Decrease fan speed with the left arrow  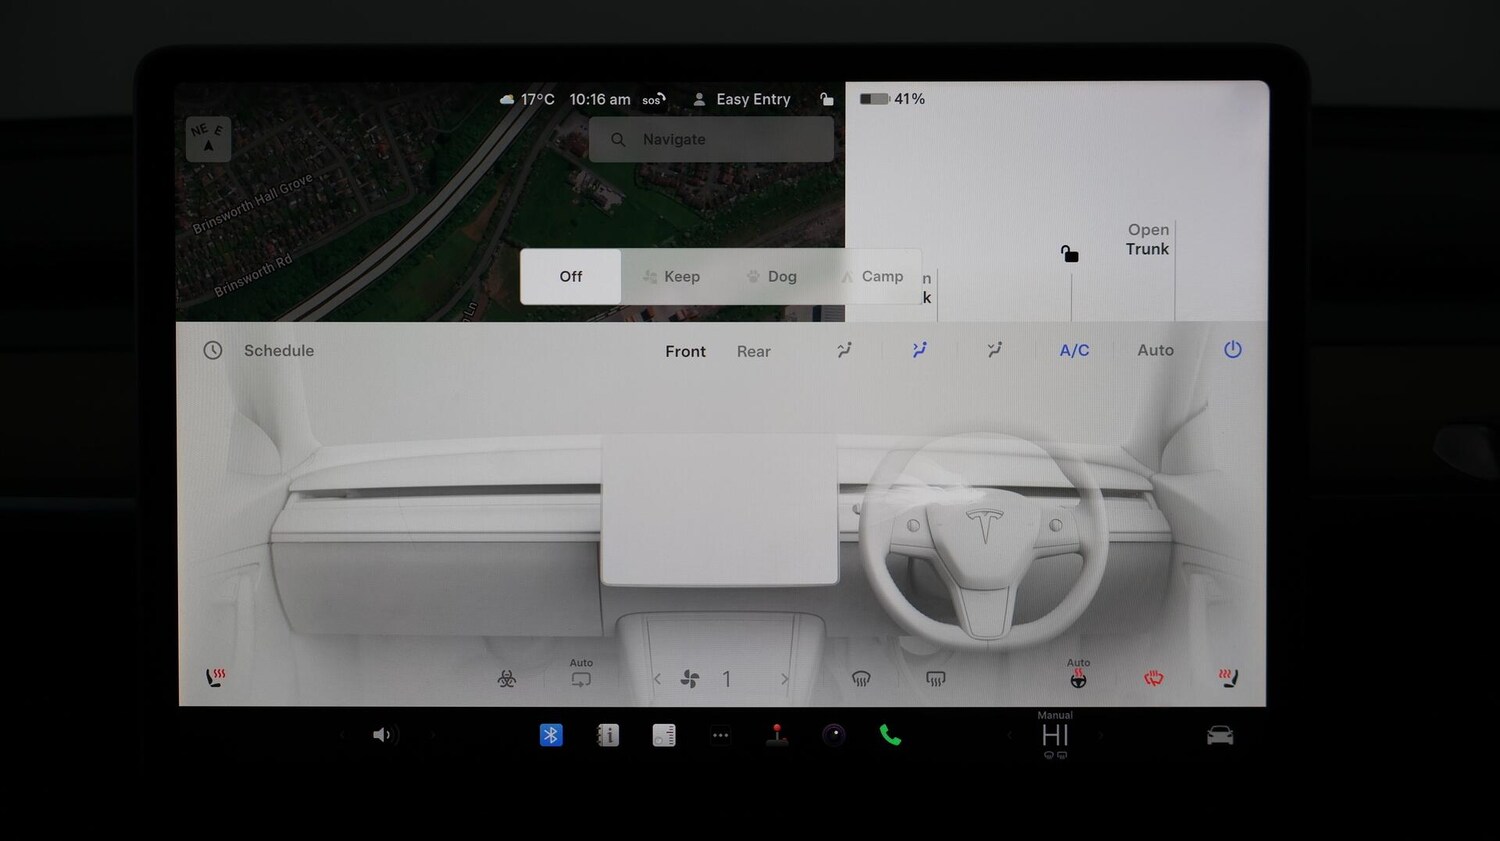(x=656, y=678)
